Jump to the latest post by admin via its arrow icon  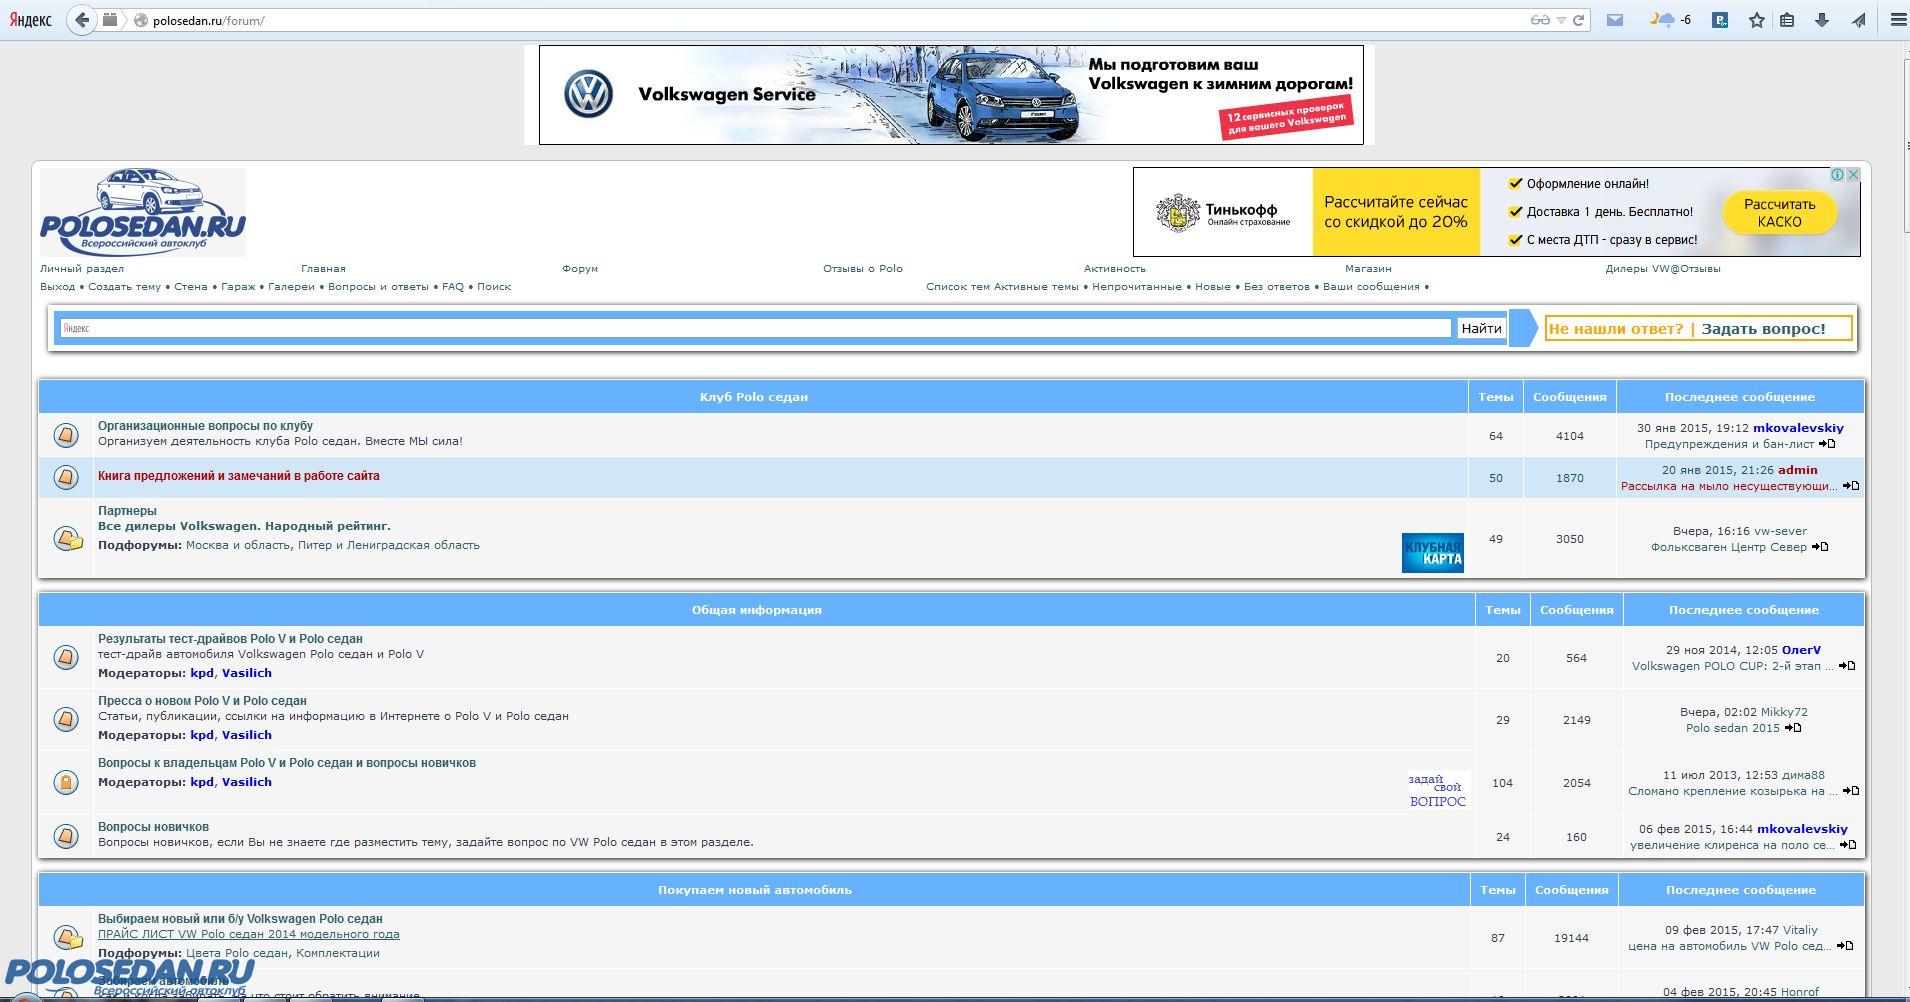(1850, 486)
